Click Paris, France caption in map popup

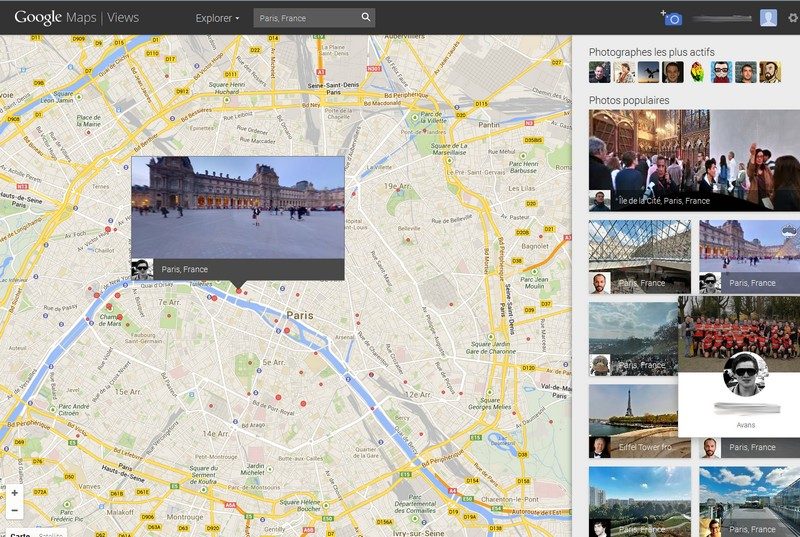[184, 269]
